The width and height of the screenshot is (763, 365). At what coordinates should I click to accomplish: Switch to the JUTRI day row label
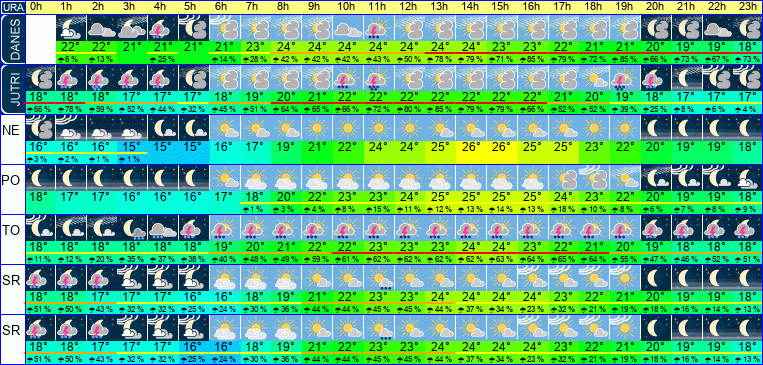point(12,90)
